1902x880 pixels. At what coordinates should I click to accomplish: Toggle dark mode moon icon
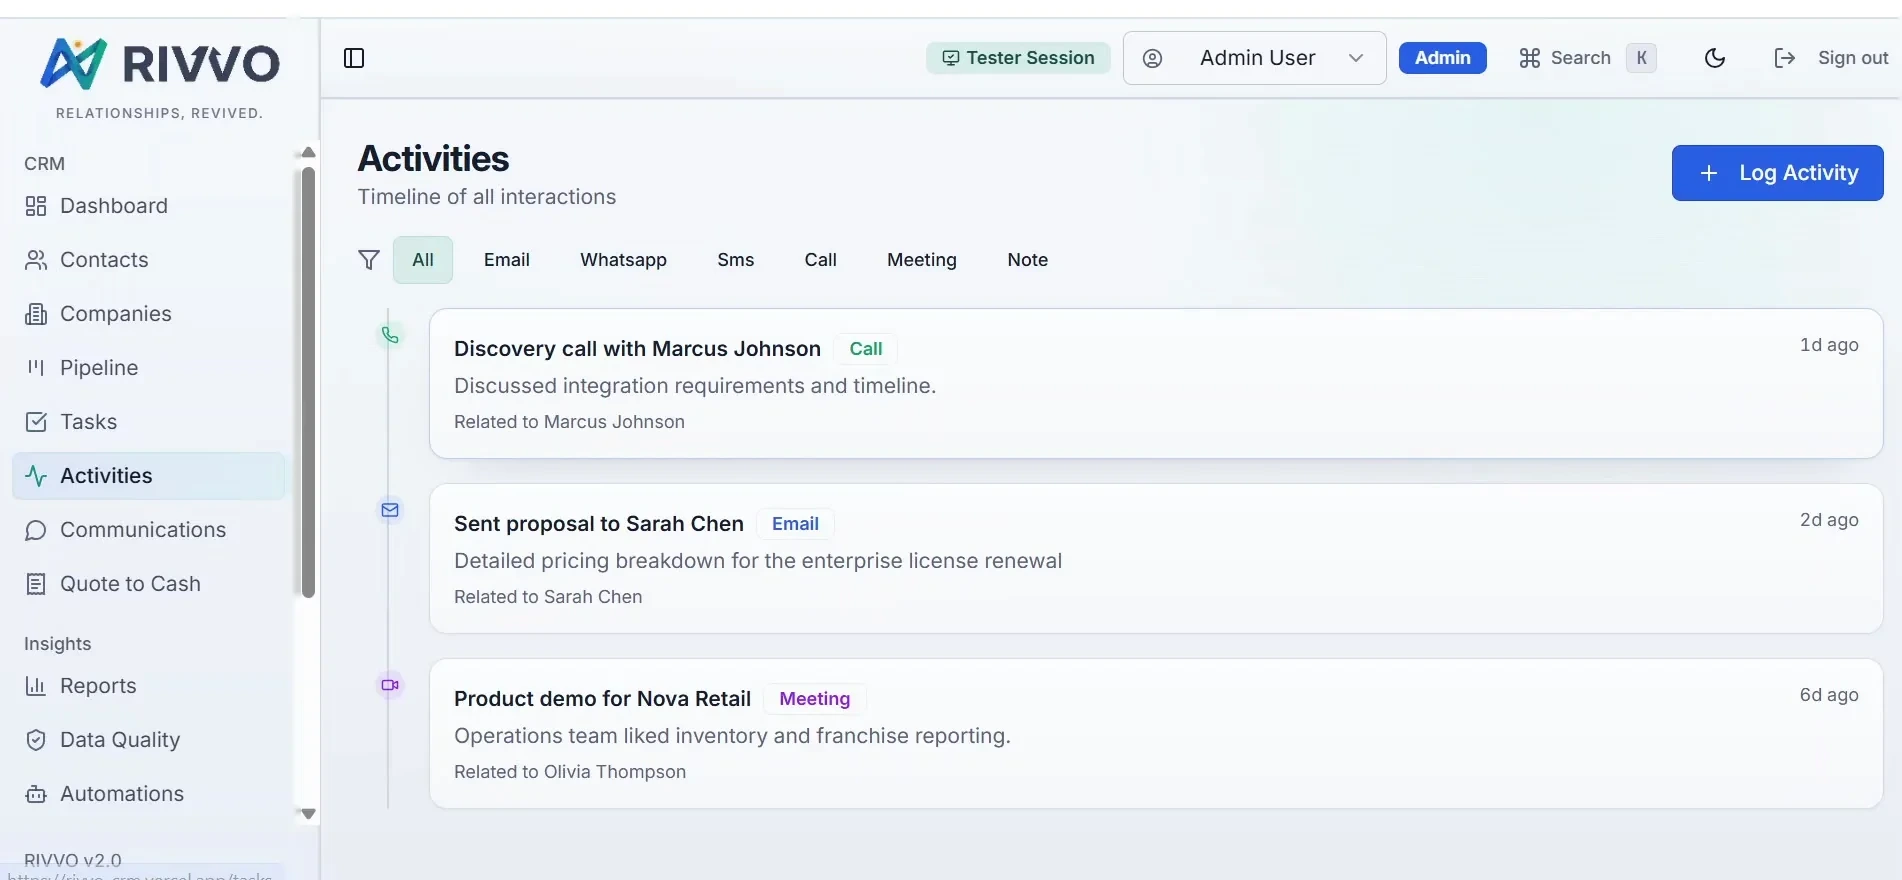click(x=1715, y=58)
